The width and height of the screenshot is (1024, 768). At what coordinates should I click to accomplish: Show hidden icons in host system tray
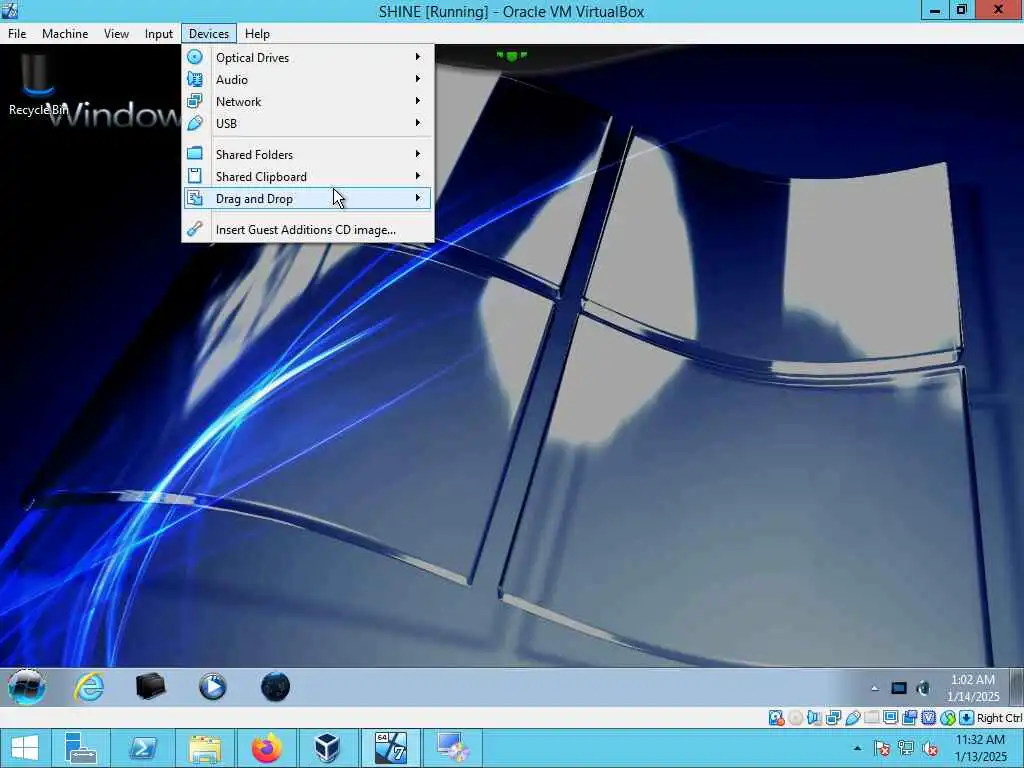pos(857,748)
